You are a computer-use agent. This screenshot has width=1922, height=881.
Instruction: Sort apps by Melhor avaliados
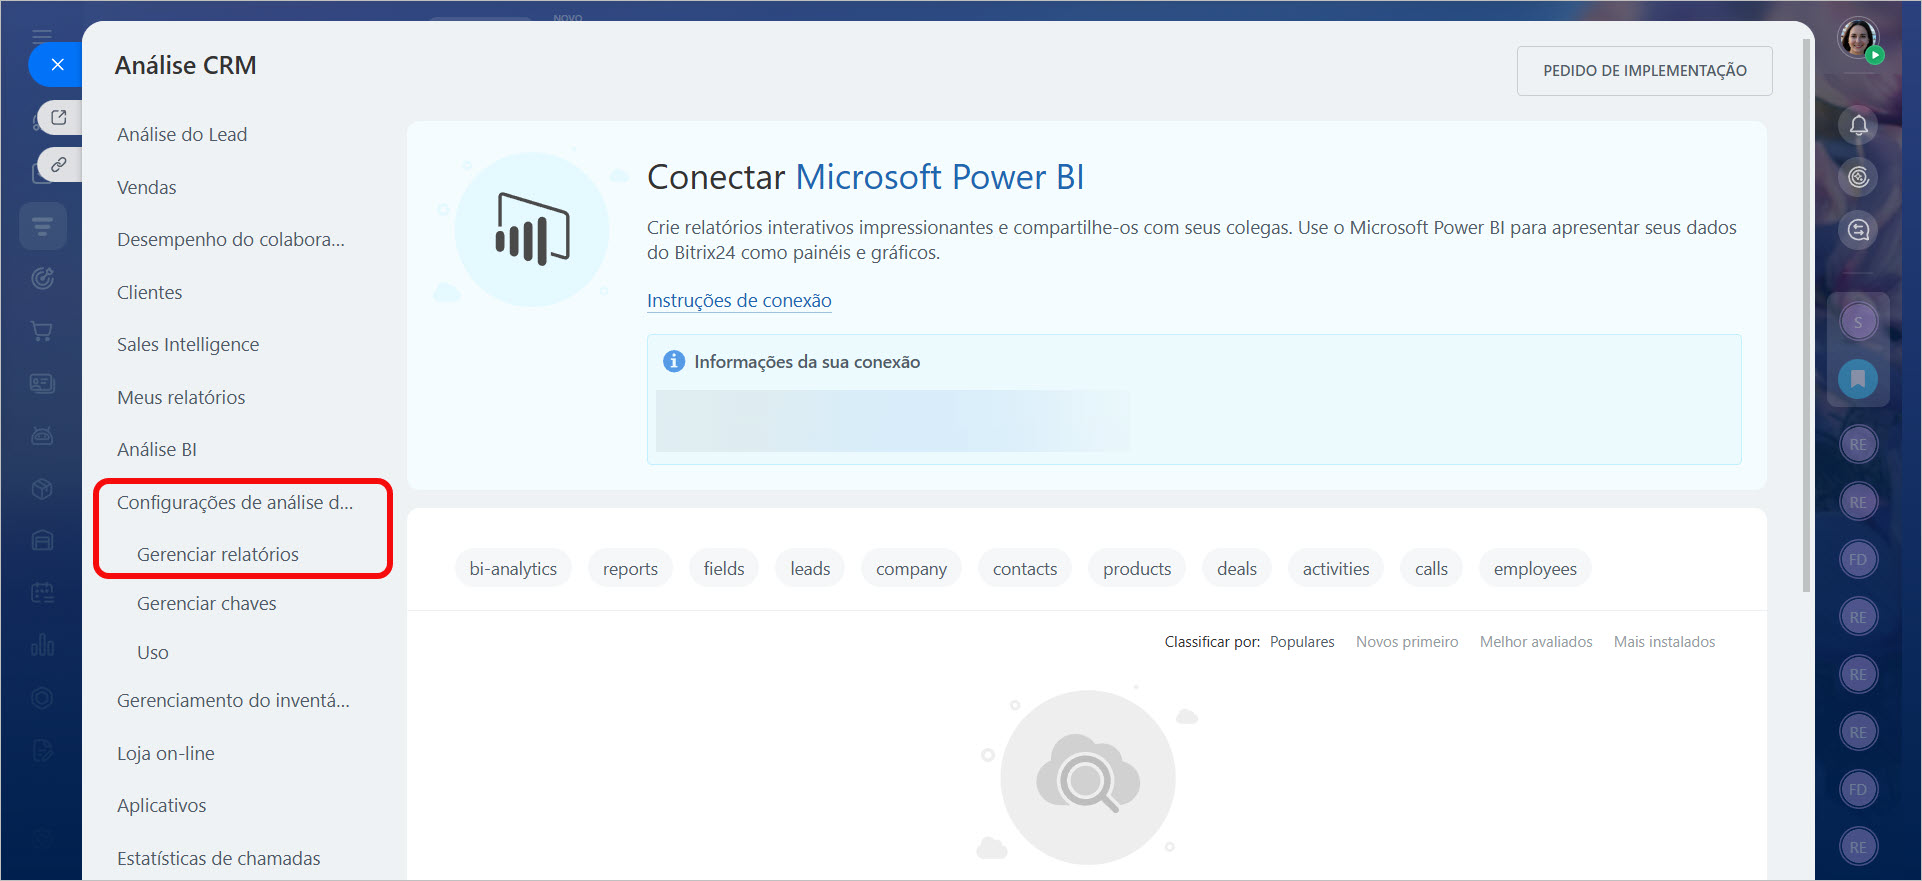click(x=1535, y=642)
